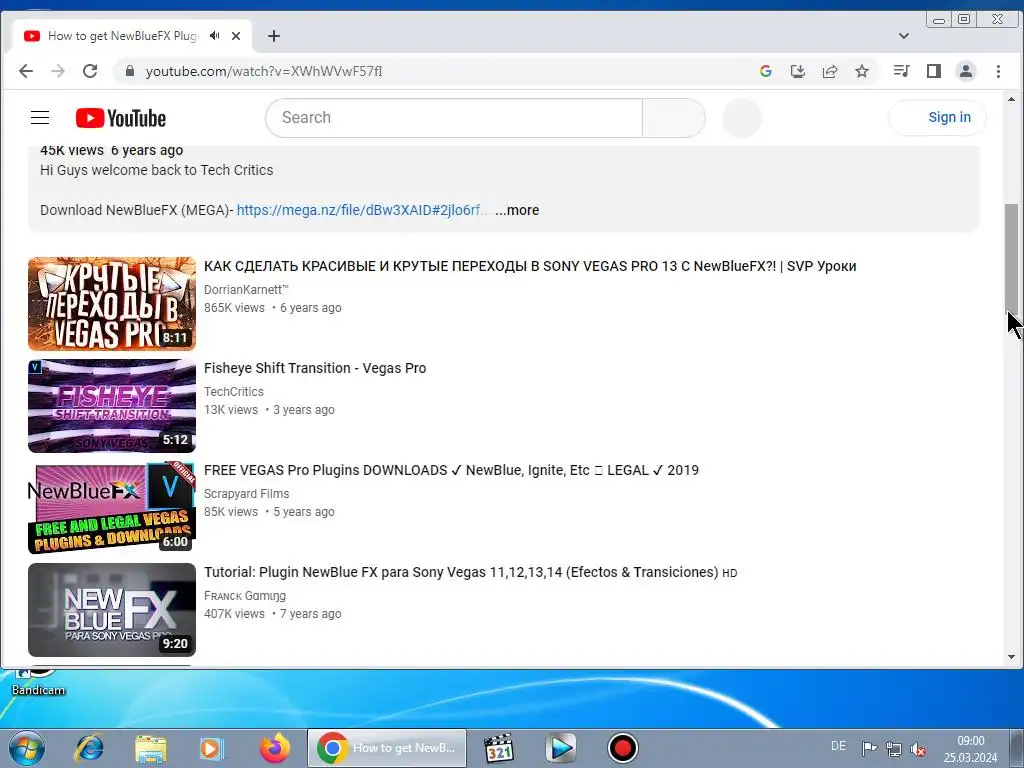The image size is (1024, 768).
Task: Open FREE VEGAS Pro Plugins DOWNLOADS title
Action: click(x=451, y=470)
